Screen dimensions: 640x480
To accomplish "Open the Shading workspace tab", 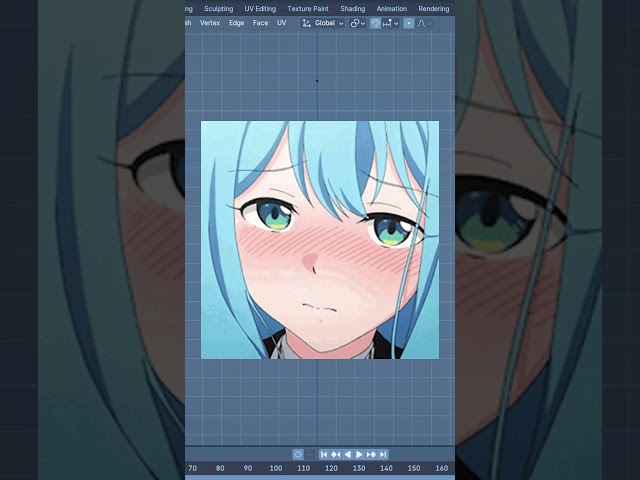I will (x=353, y=9).
